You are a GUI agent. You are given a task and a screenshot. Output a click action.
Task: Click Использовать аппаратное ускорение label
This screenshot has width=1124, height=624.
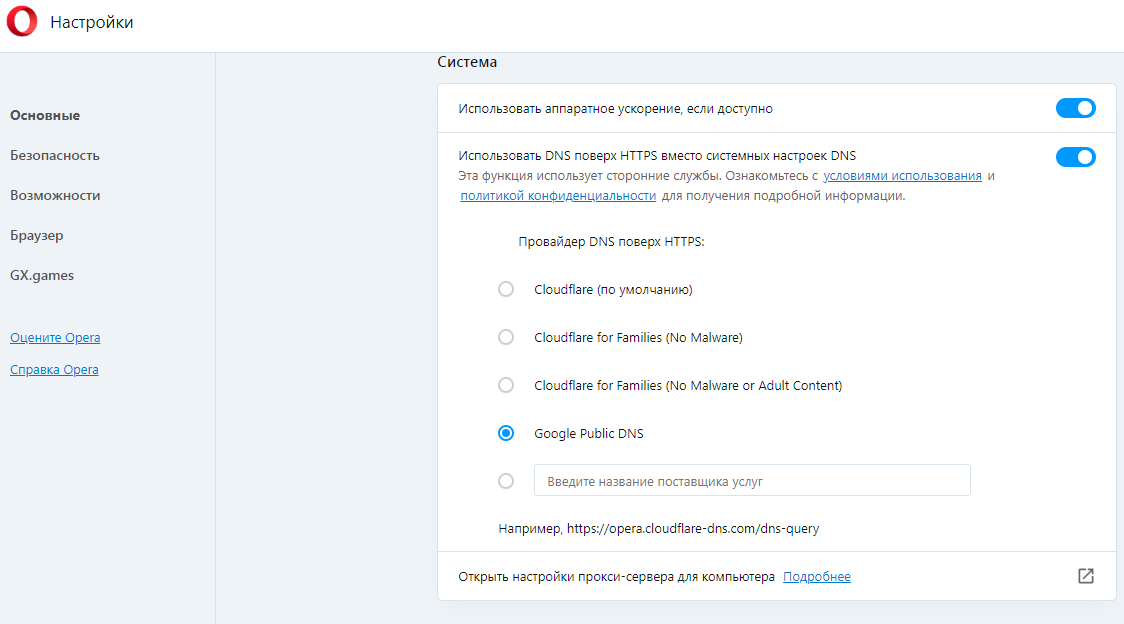[616, 109]
